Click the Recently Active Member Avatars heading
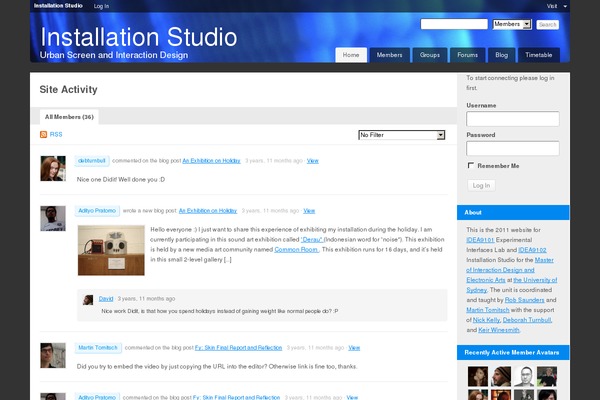 [x=512, y=352]
